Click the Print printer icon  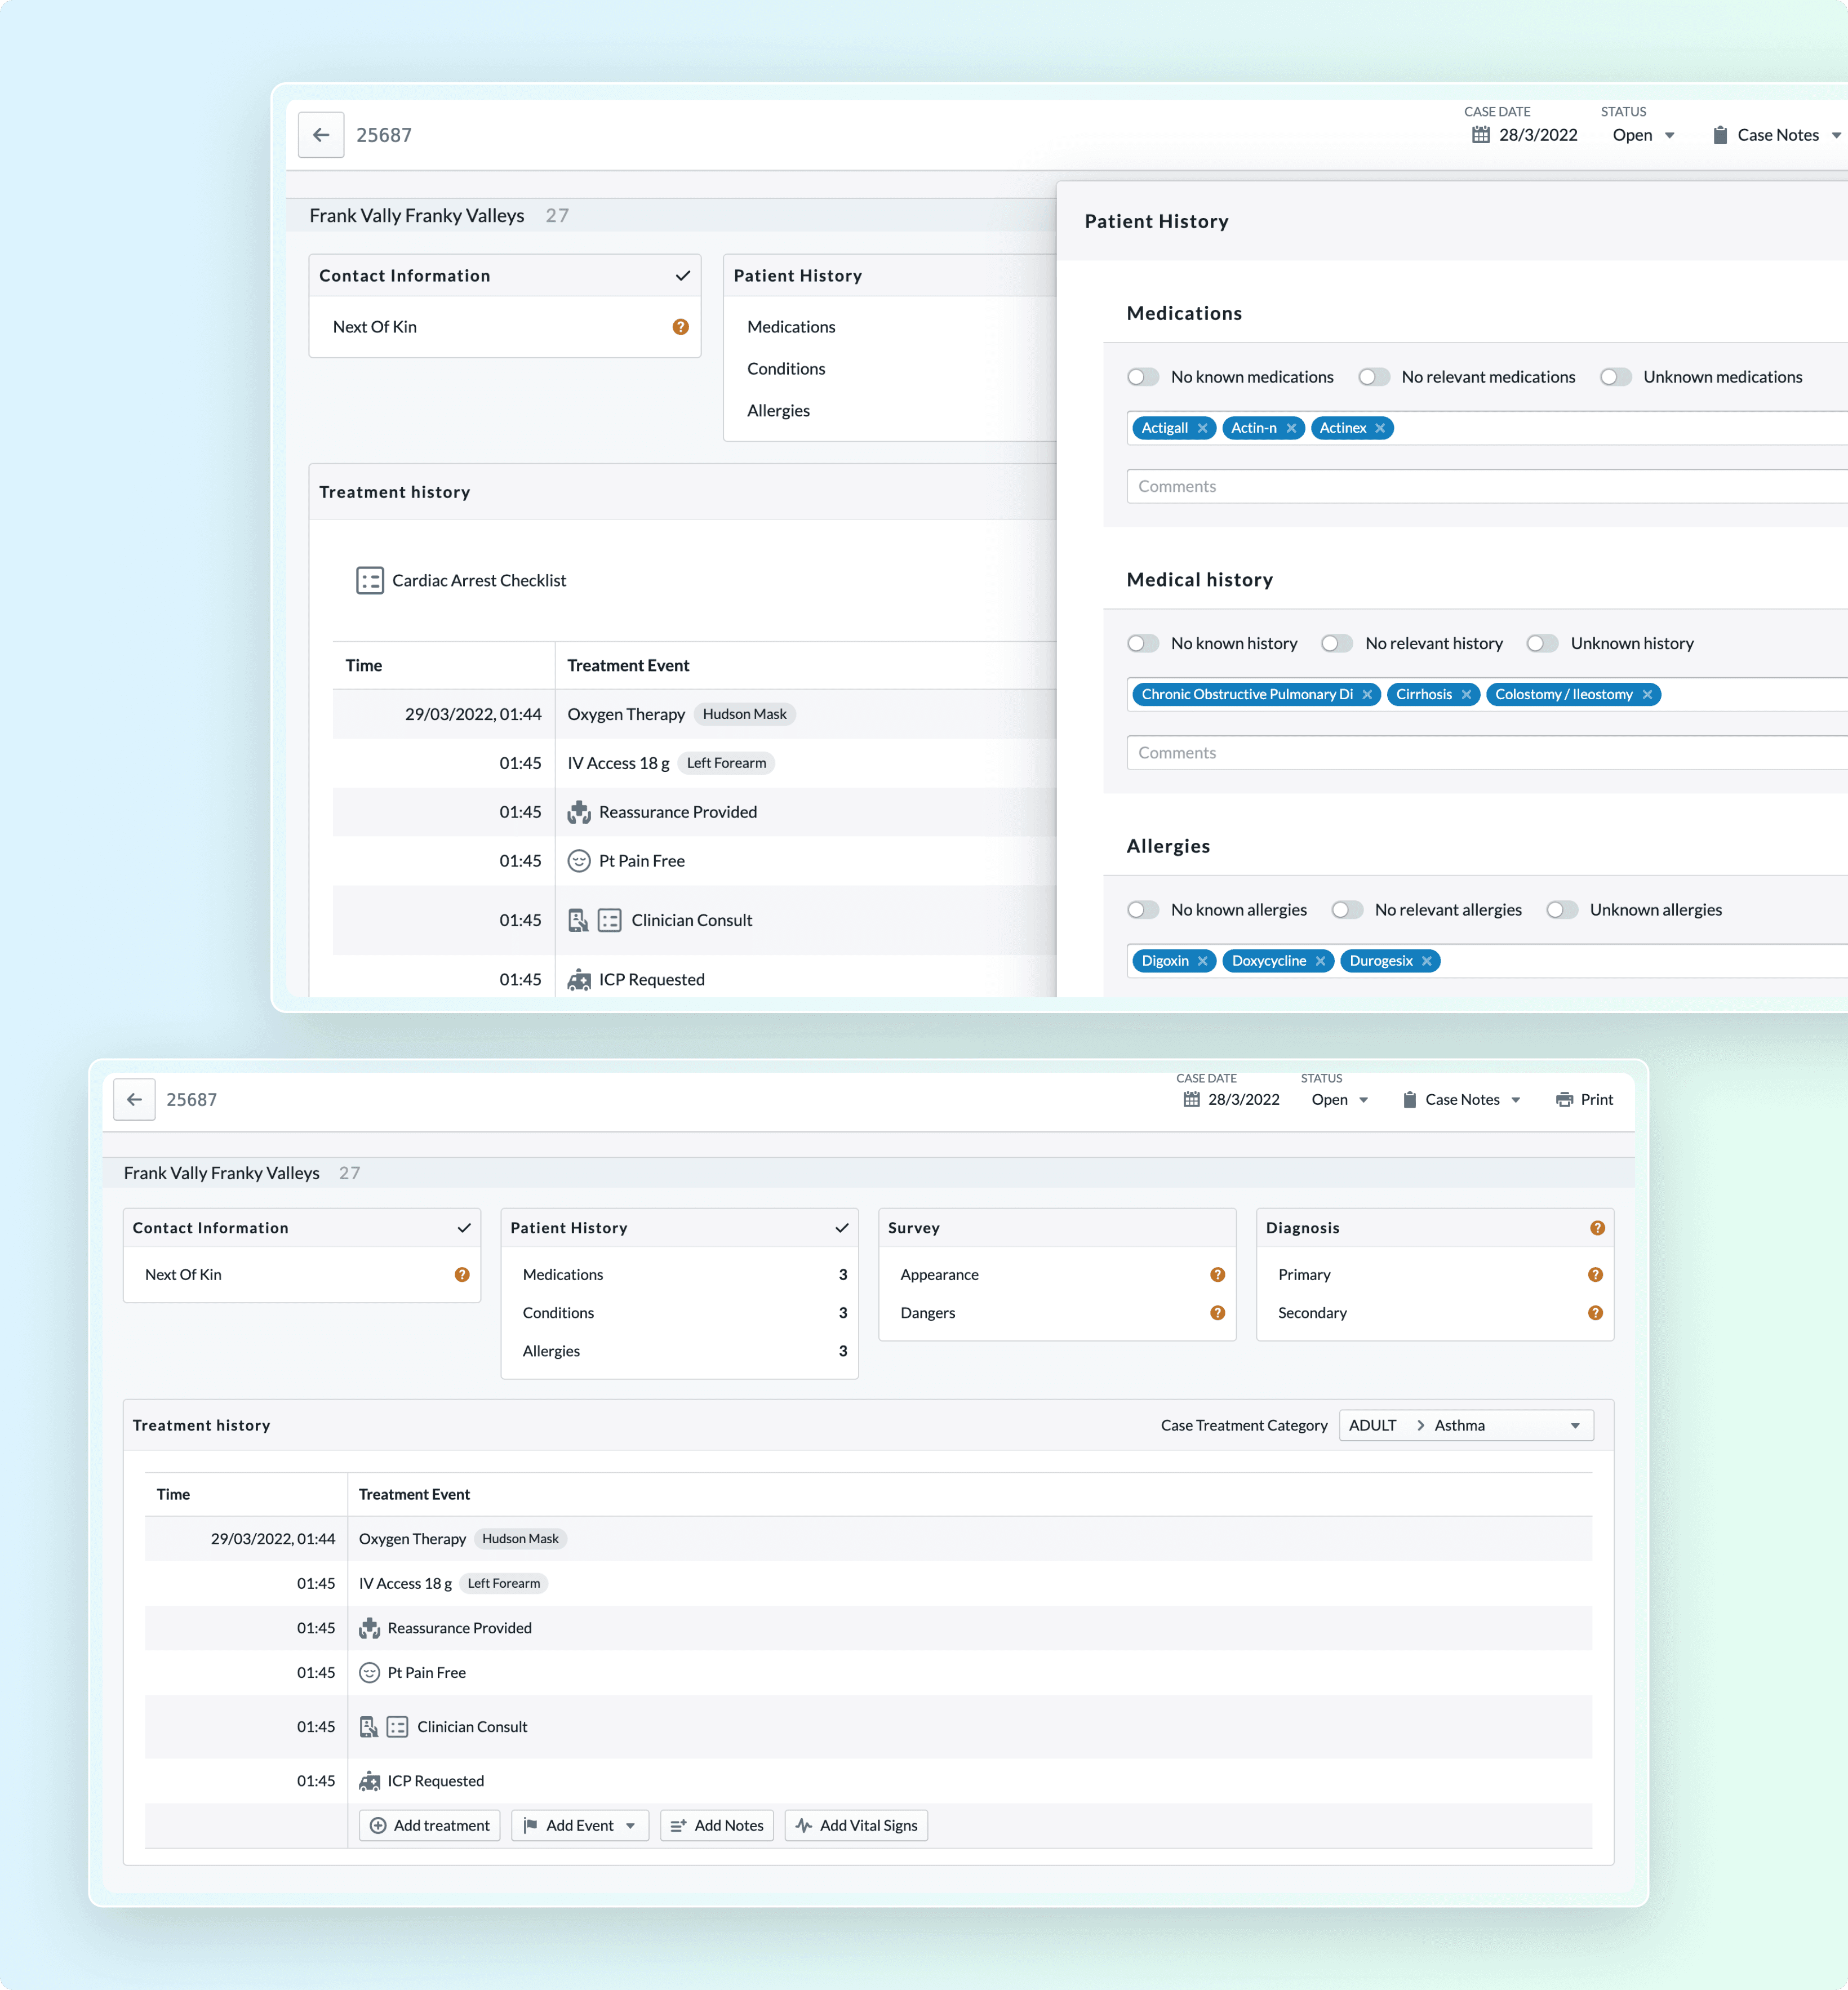(x=1564, y=1100)
